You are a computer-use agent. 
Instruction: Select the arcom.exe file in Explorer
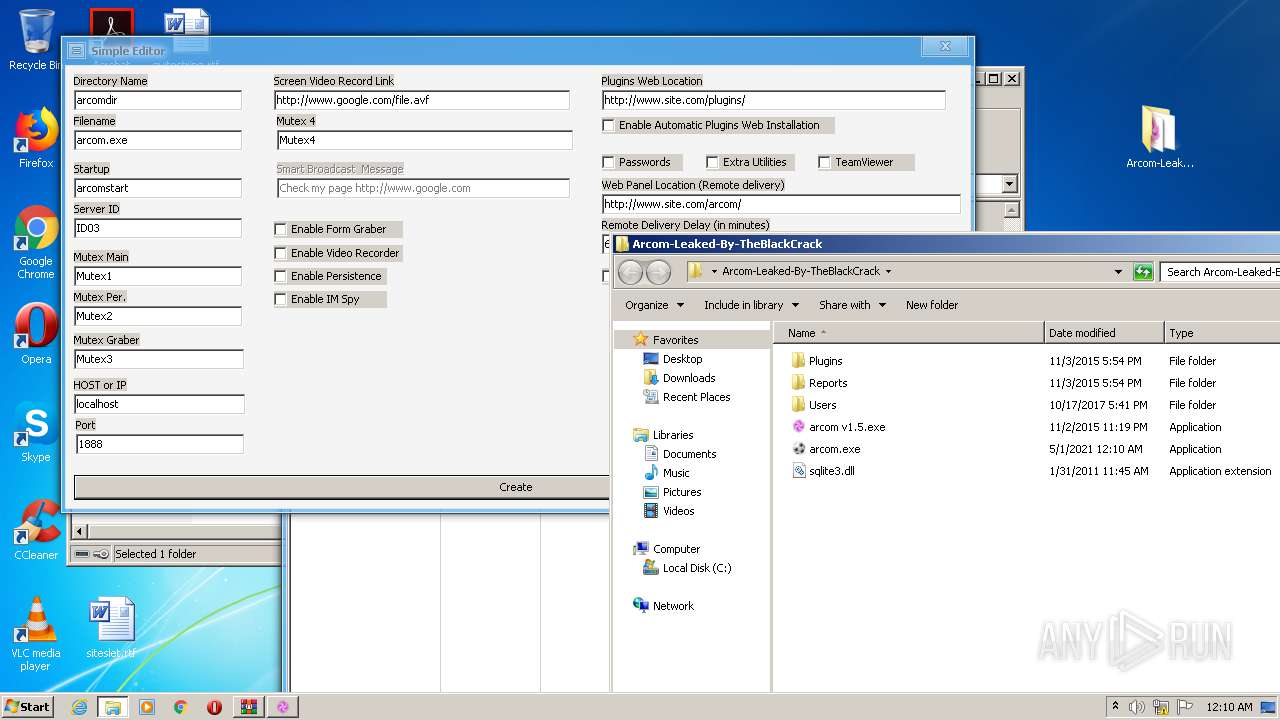834,449
